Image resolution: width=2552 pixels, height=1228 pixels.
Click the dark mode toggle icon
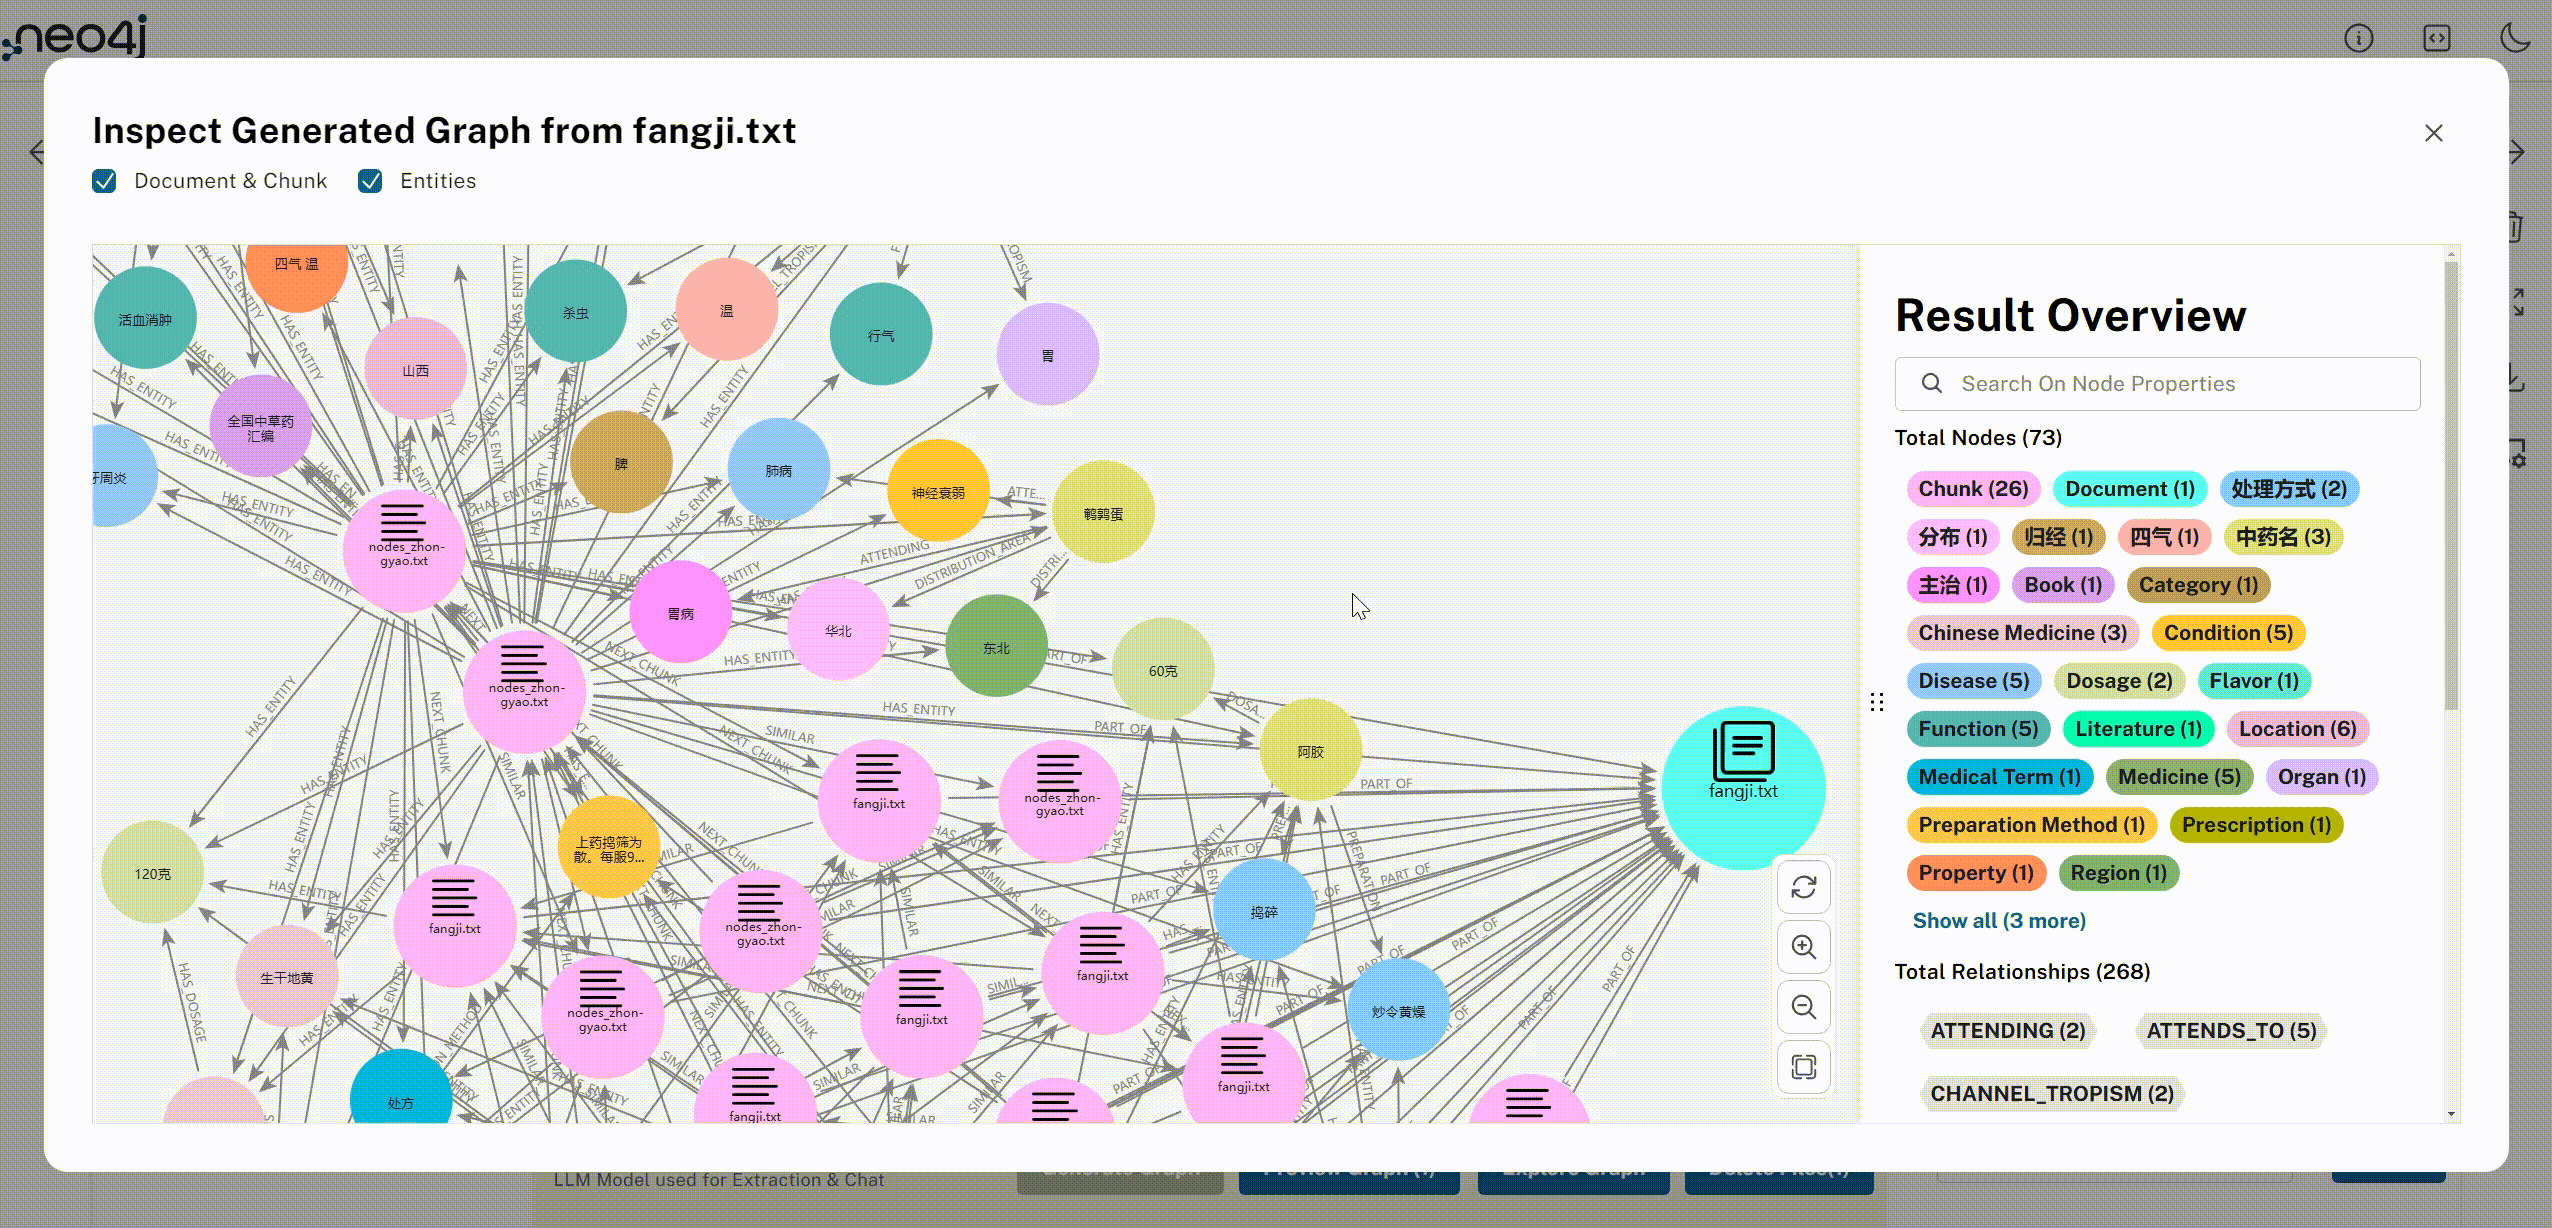(2505, 36)
